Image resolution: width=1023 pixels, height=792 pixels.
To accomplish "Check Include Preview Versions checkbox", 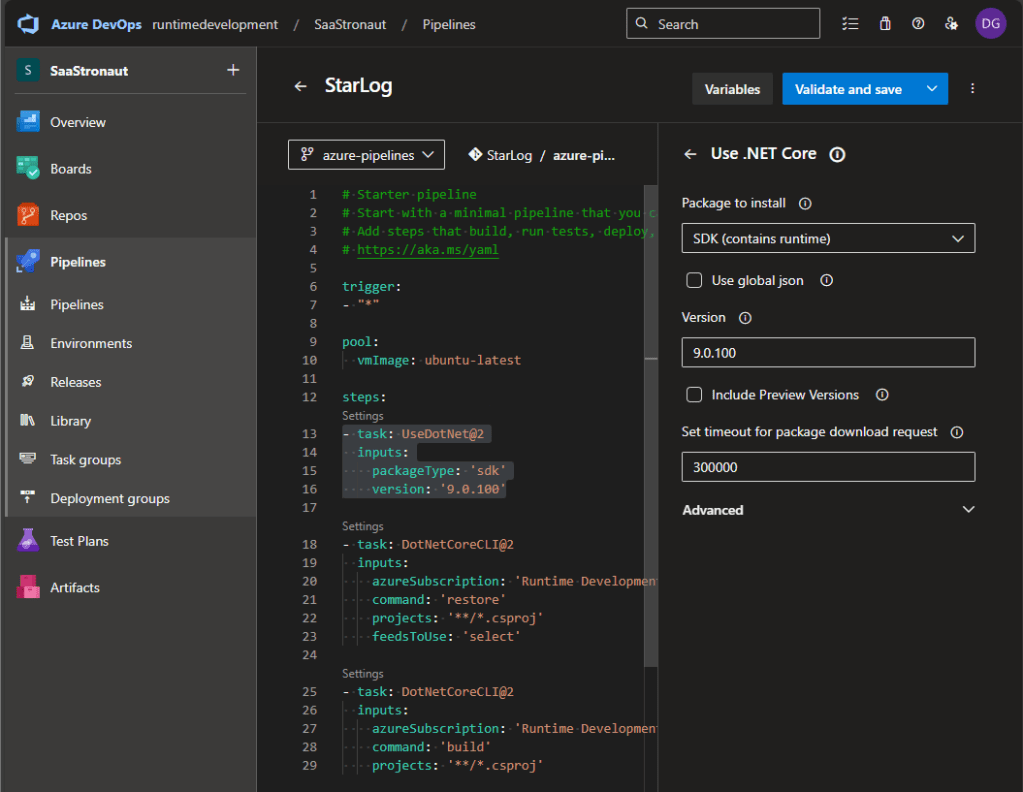I will tap(694, 395).
